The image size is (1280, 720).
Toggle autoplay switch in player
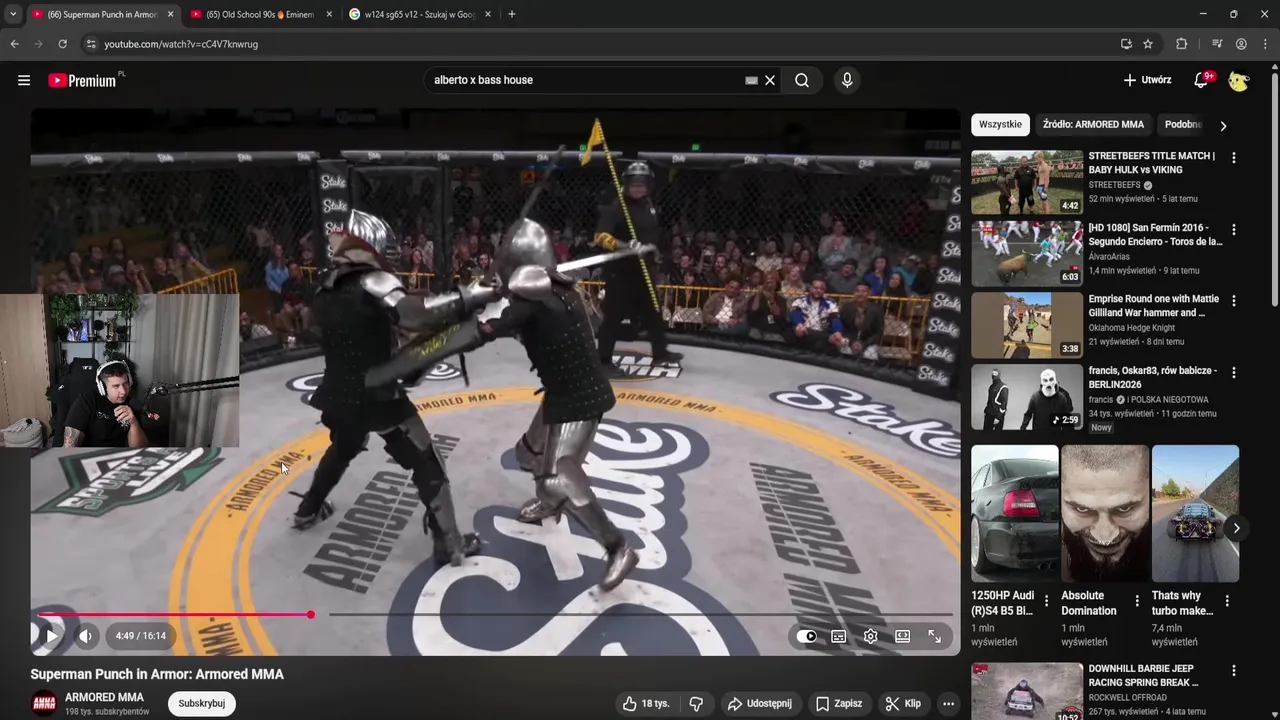[808, 636]
